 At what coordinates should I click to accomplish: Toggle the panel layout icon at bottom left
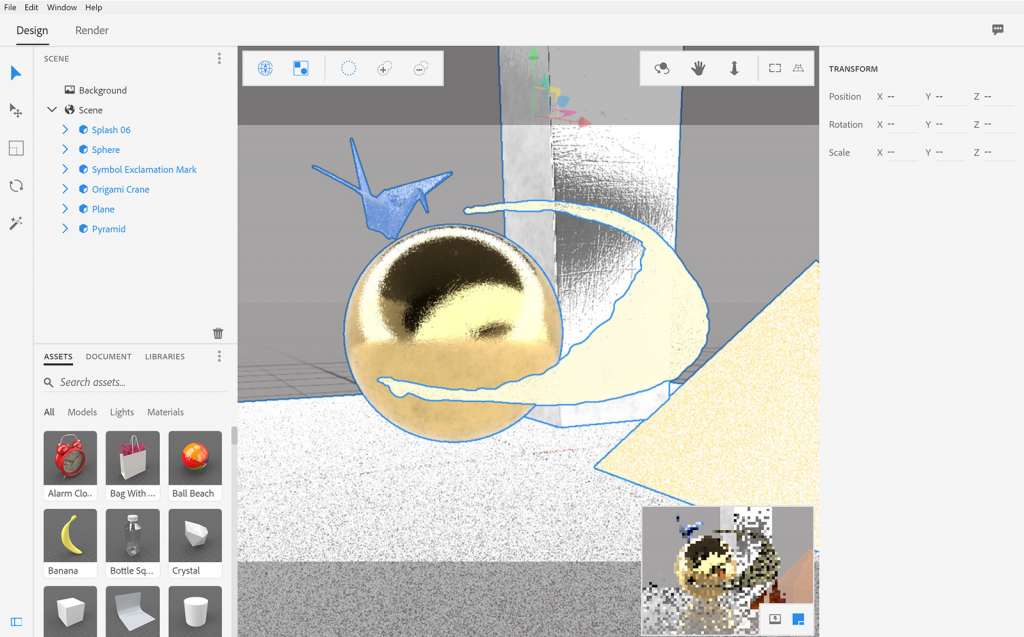16,622
